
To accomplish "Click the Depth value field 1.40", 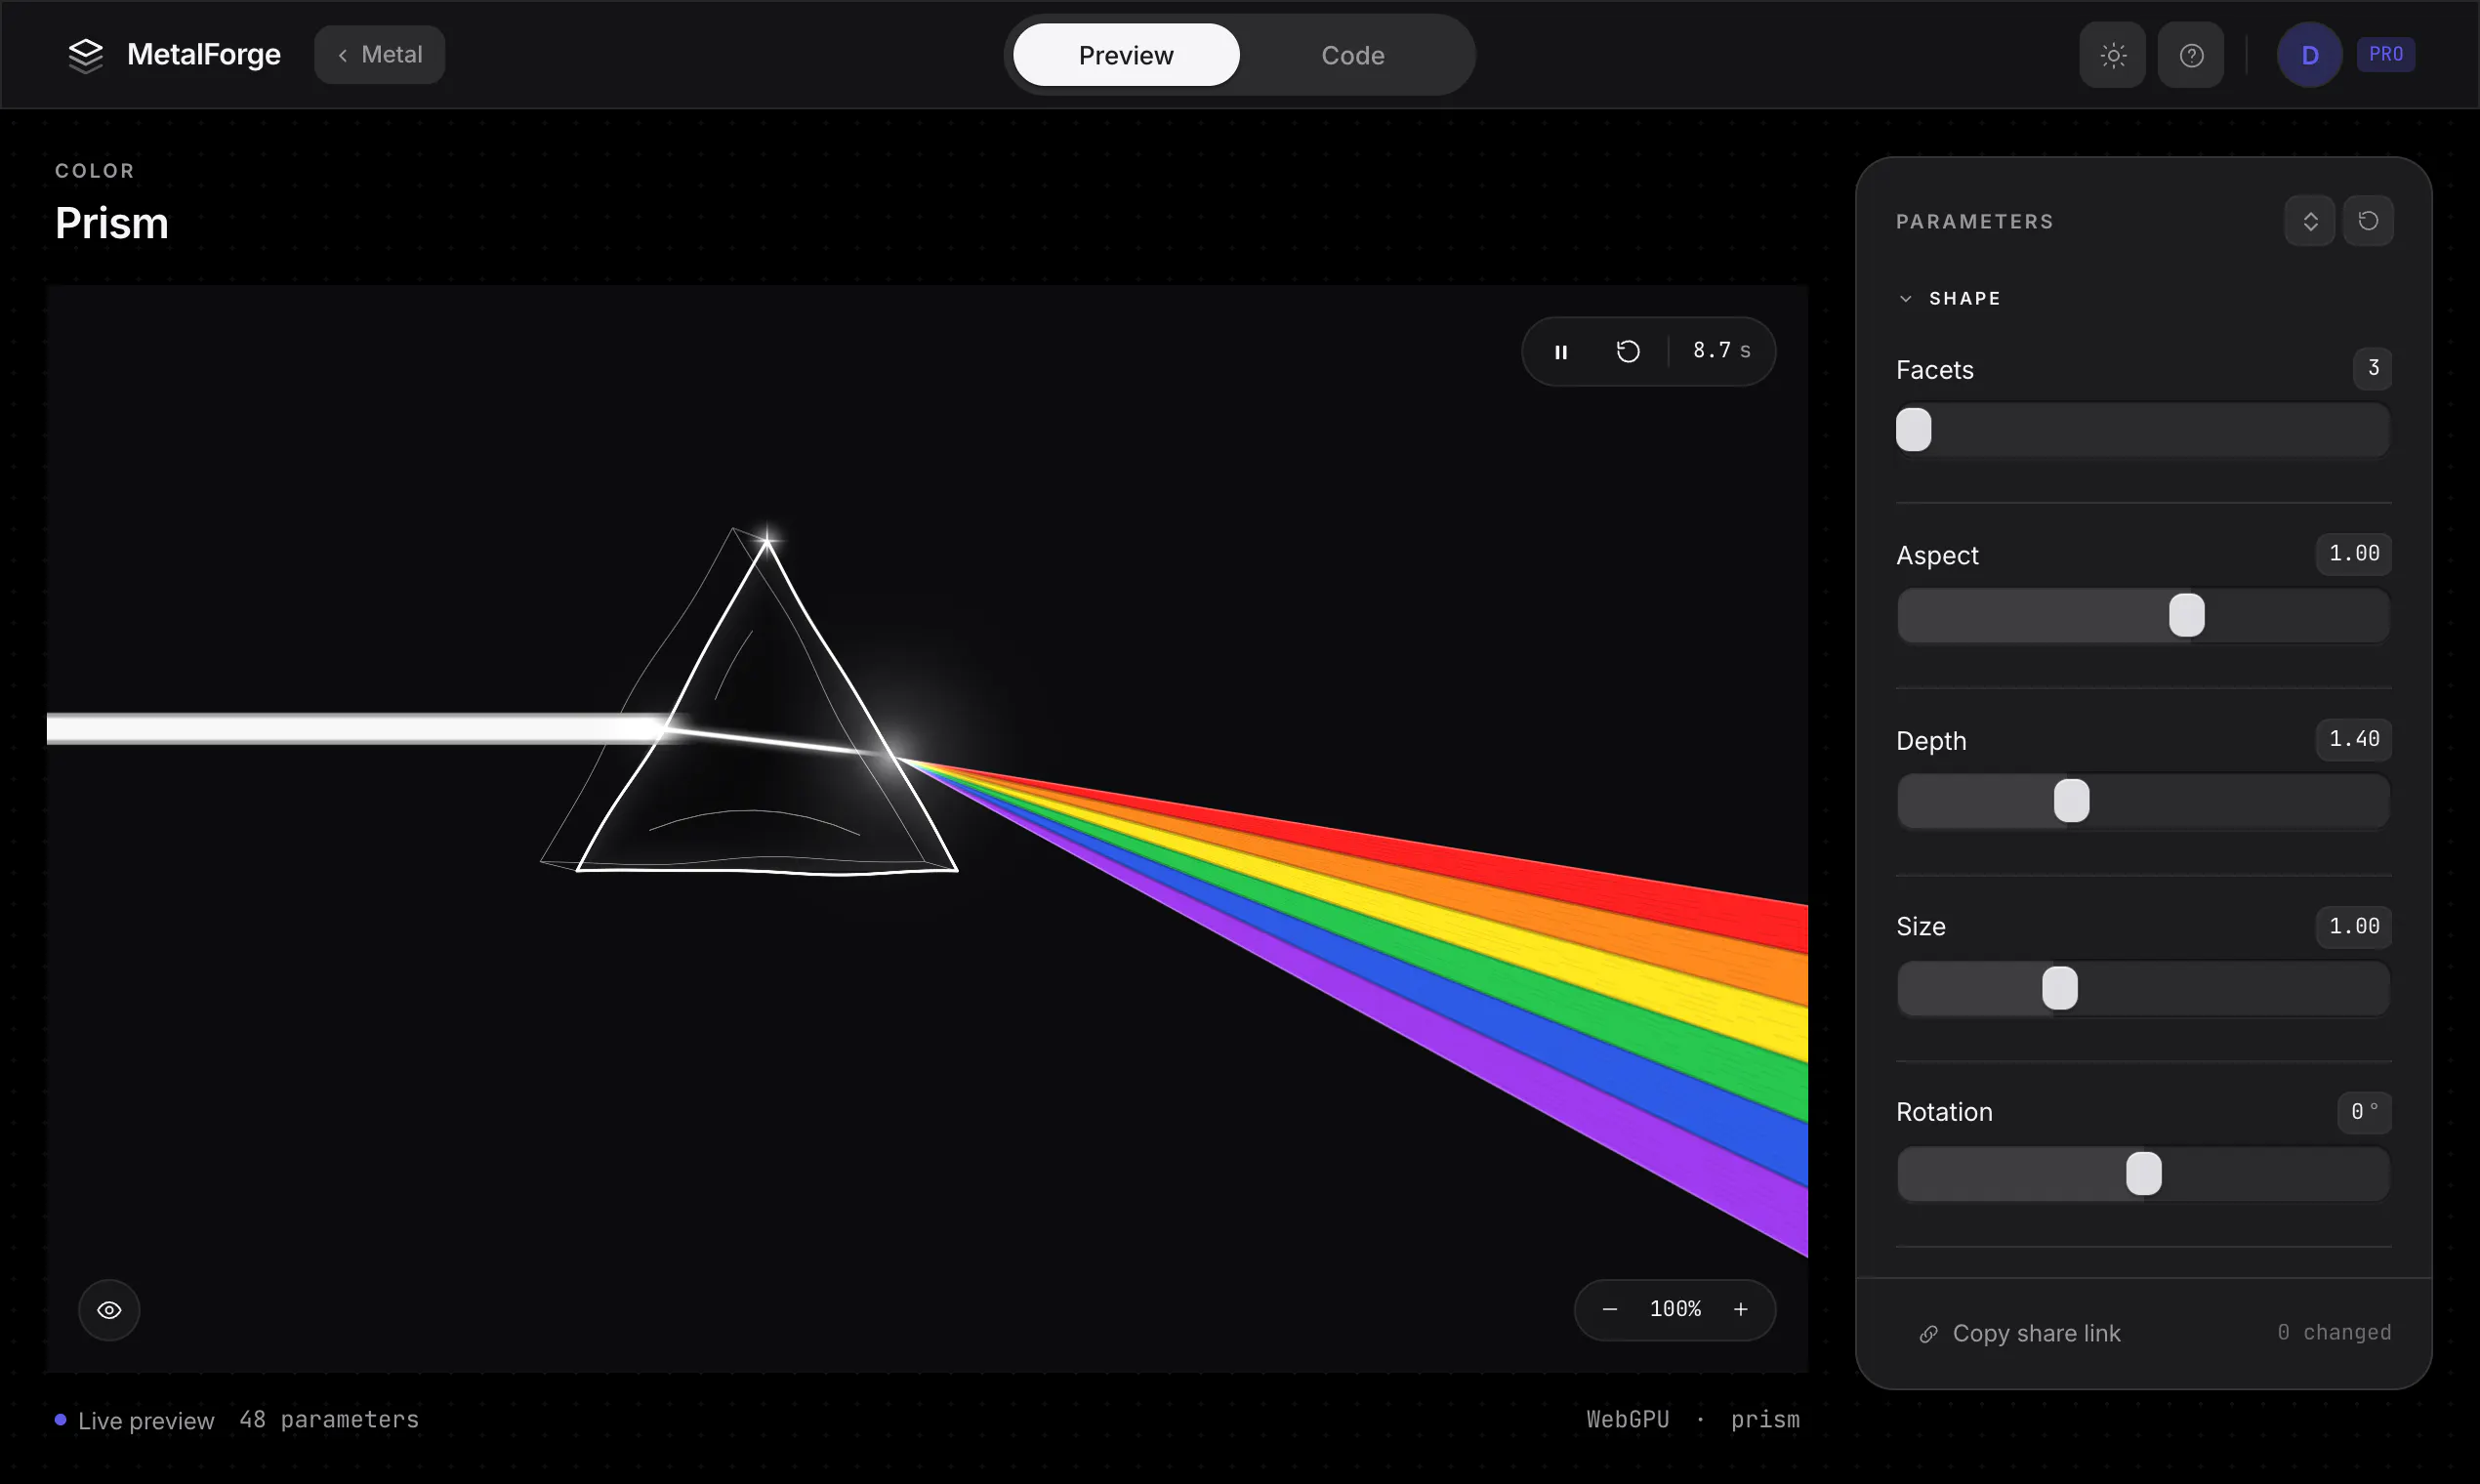I will click(x=2354, y=739).
